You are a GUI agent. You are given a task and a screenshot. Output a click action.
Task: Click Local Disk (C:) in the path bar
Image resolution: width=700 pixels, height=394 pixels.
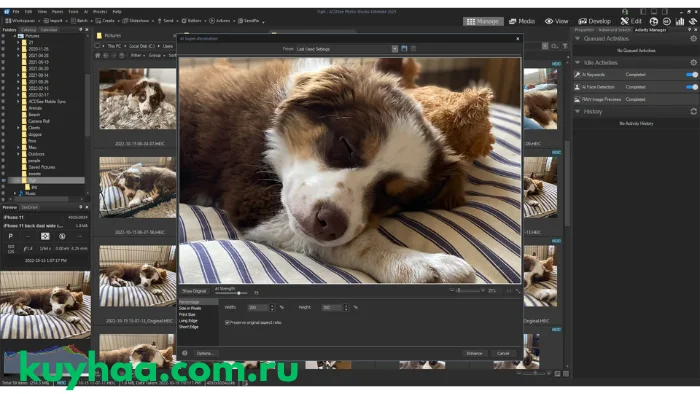click(x=142, y=46)
